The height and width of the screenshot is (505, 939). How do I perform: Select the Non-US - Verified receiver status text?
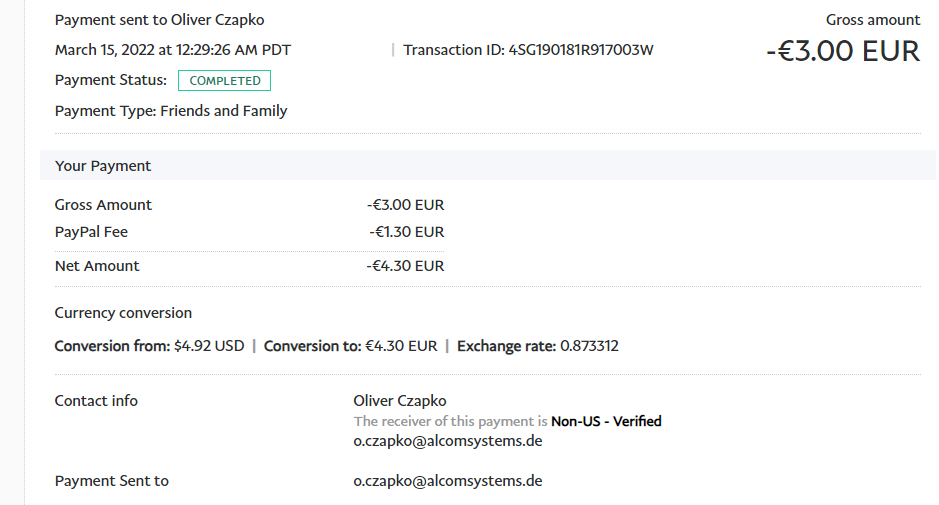click(x=606, y=421)
